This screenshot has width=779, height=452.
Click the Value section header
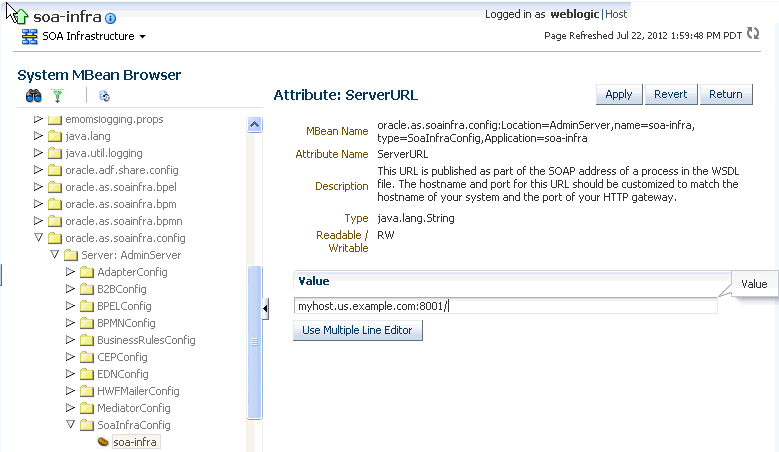coord(512,281)
